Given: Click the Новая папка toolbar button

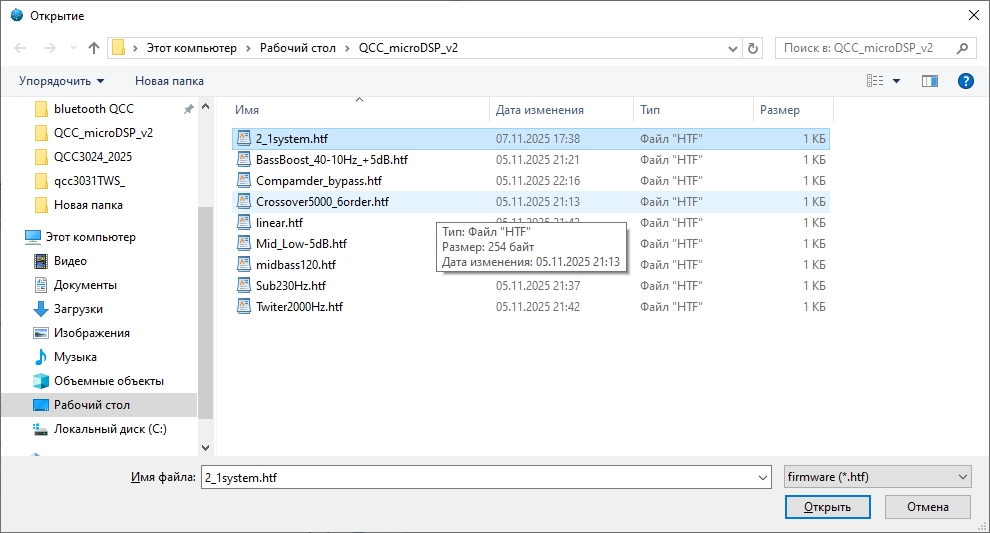Looking at the screenshot, I should coord(169,81).
